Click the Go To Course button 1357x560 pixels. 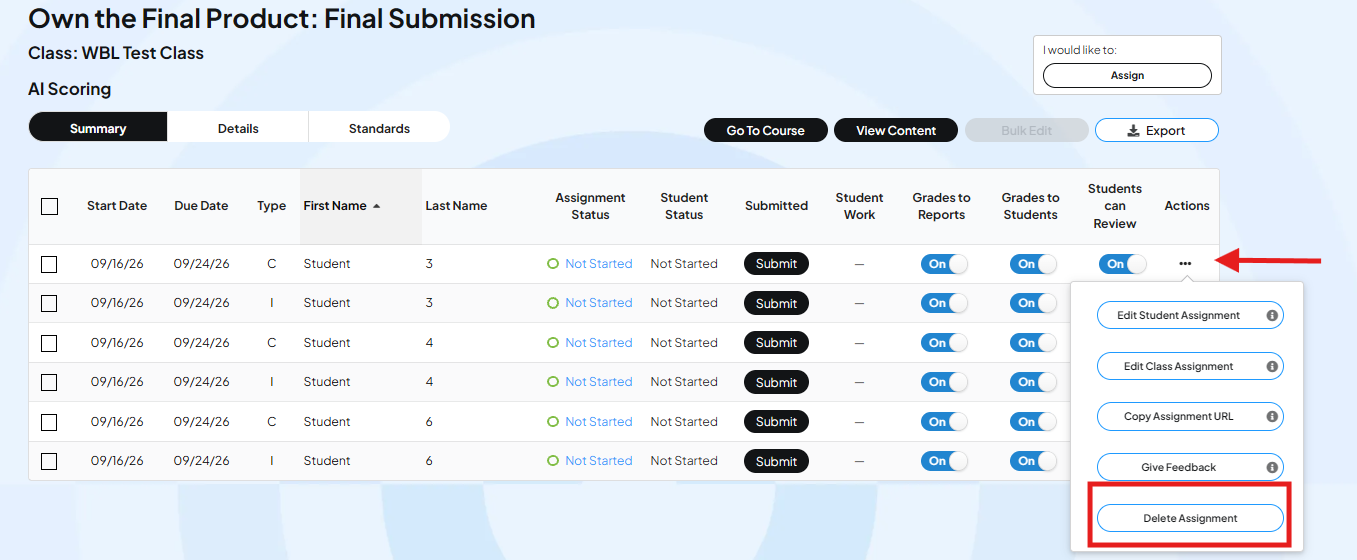coord(766,130)
